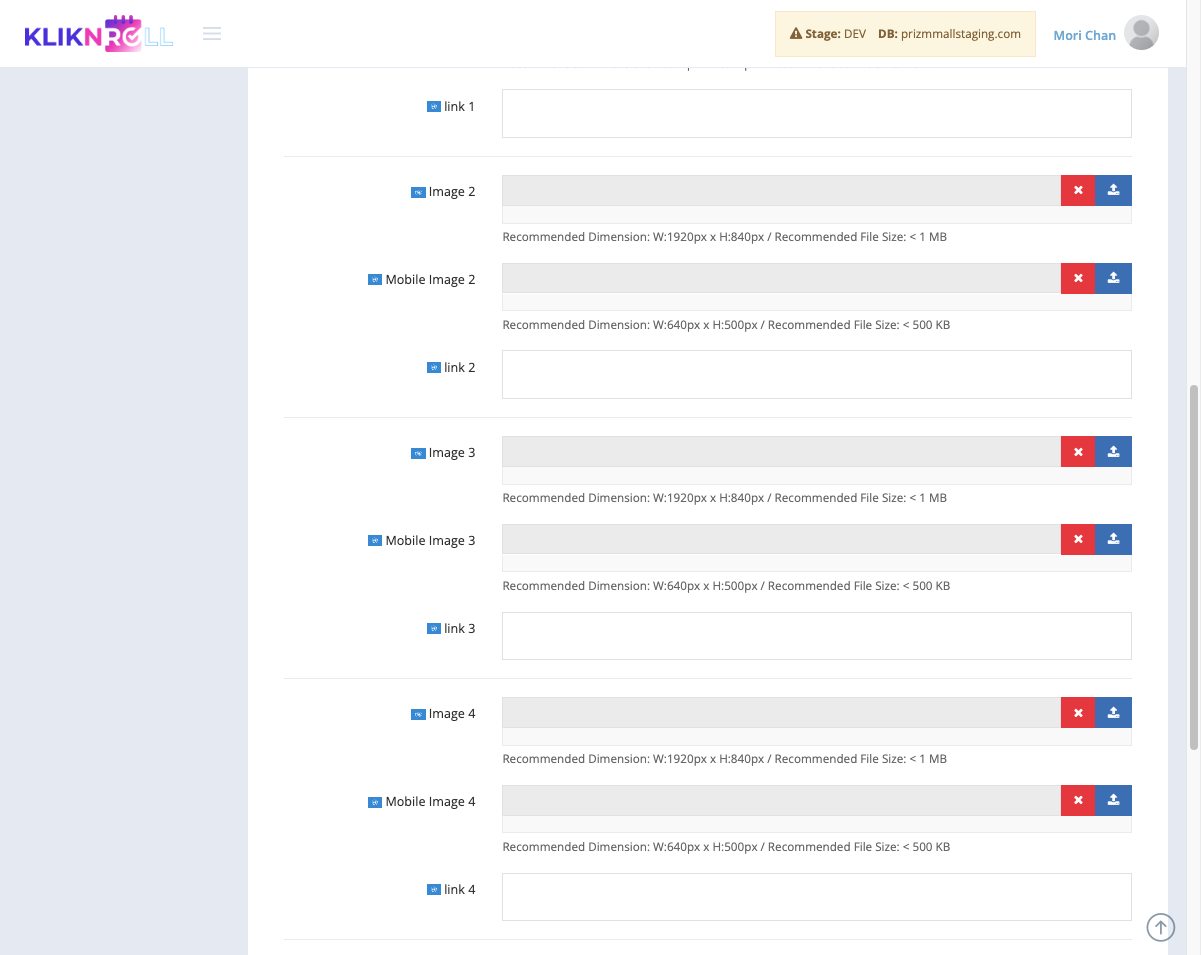Click the Mobile Image 2 file path field
This screenshot has height=955, width=1201.
pyautogui.click(x=781, y=279)
